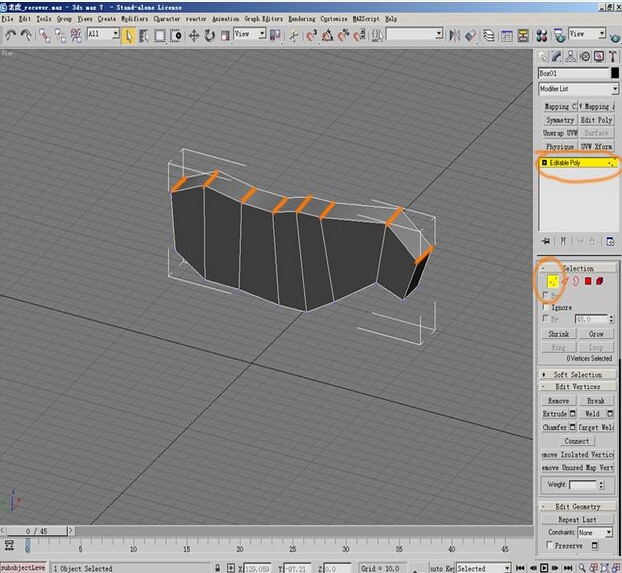Toggle Percent Snap icon

344,36
